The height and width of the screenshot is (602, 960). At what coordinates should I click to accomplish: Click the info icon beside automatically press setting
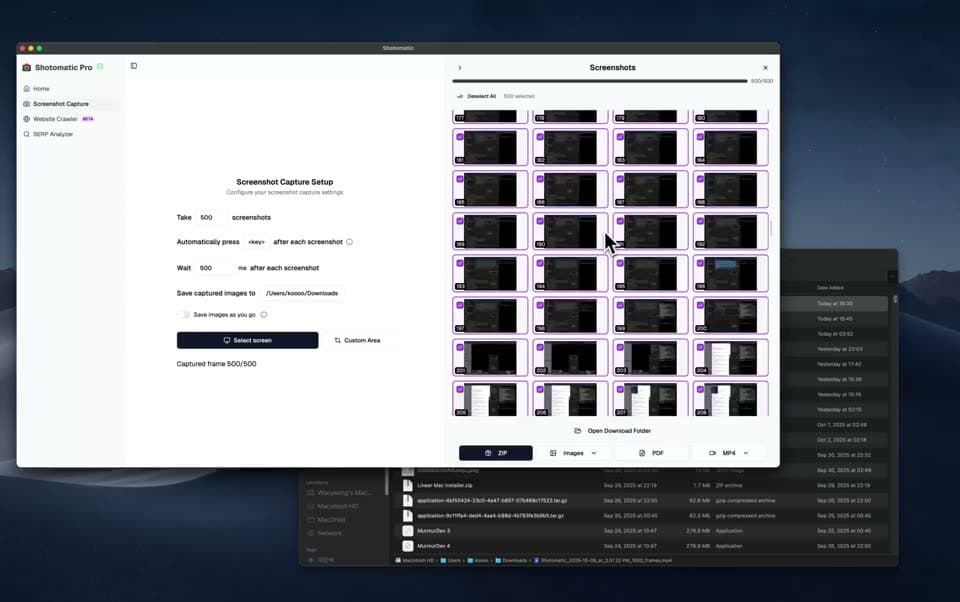349,241
